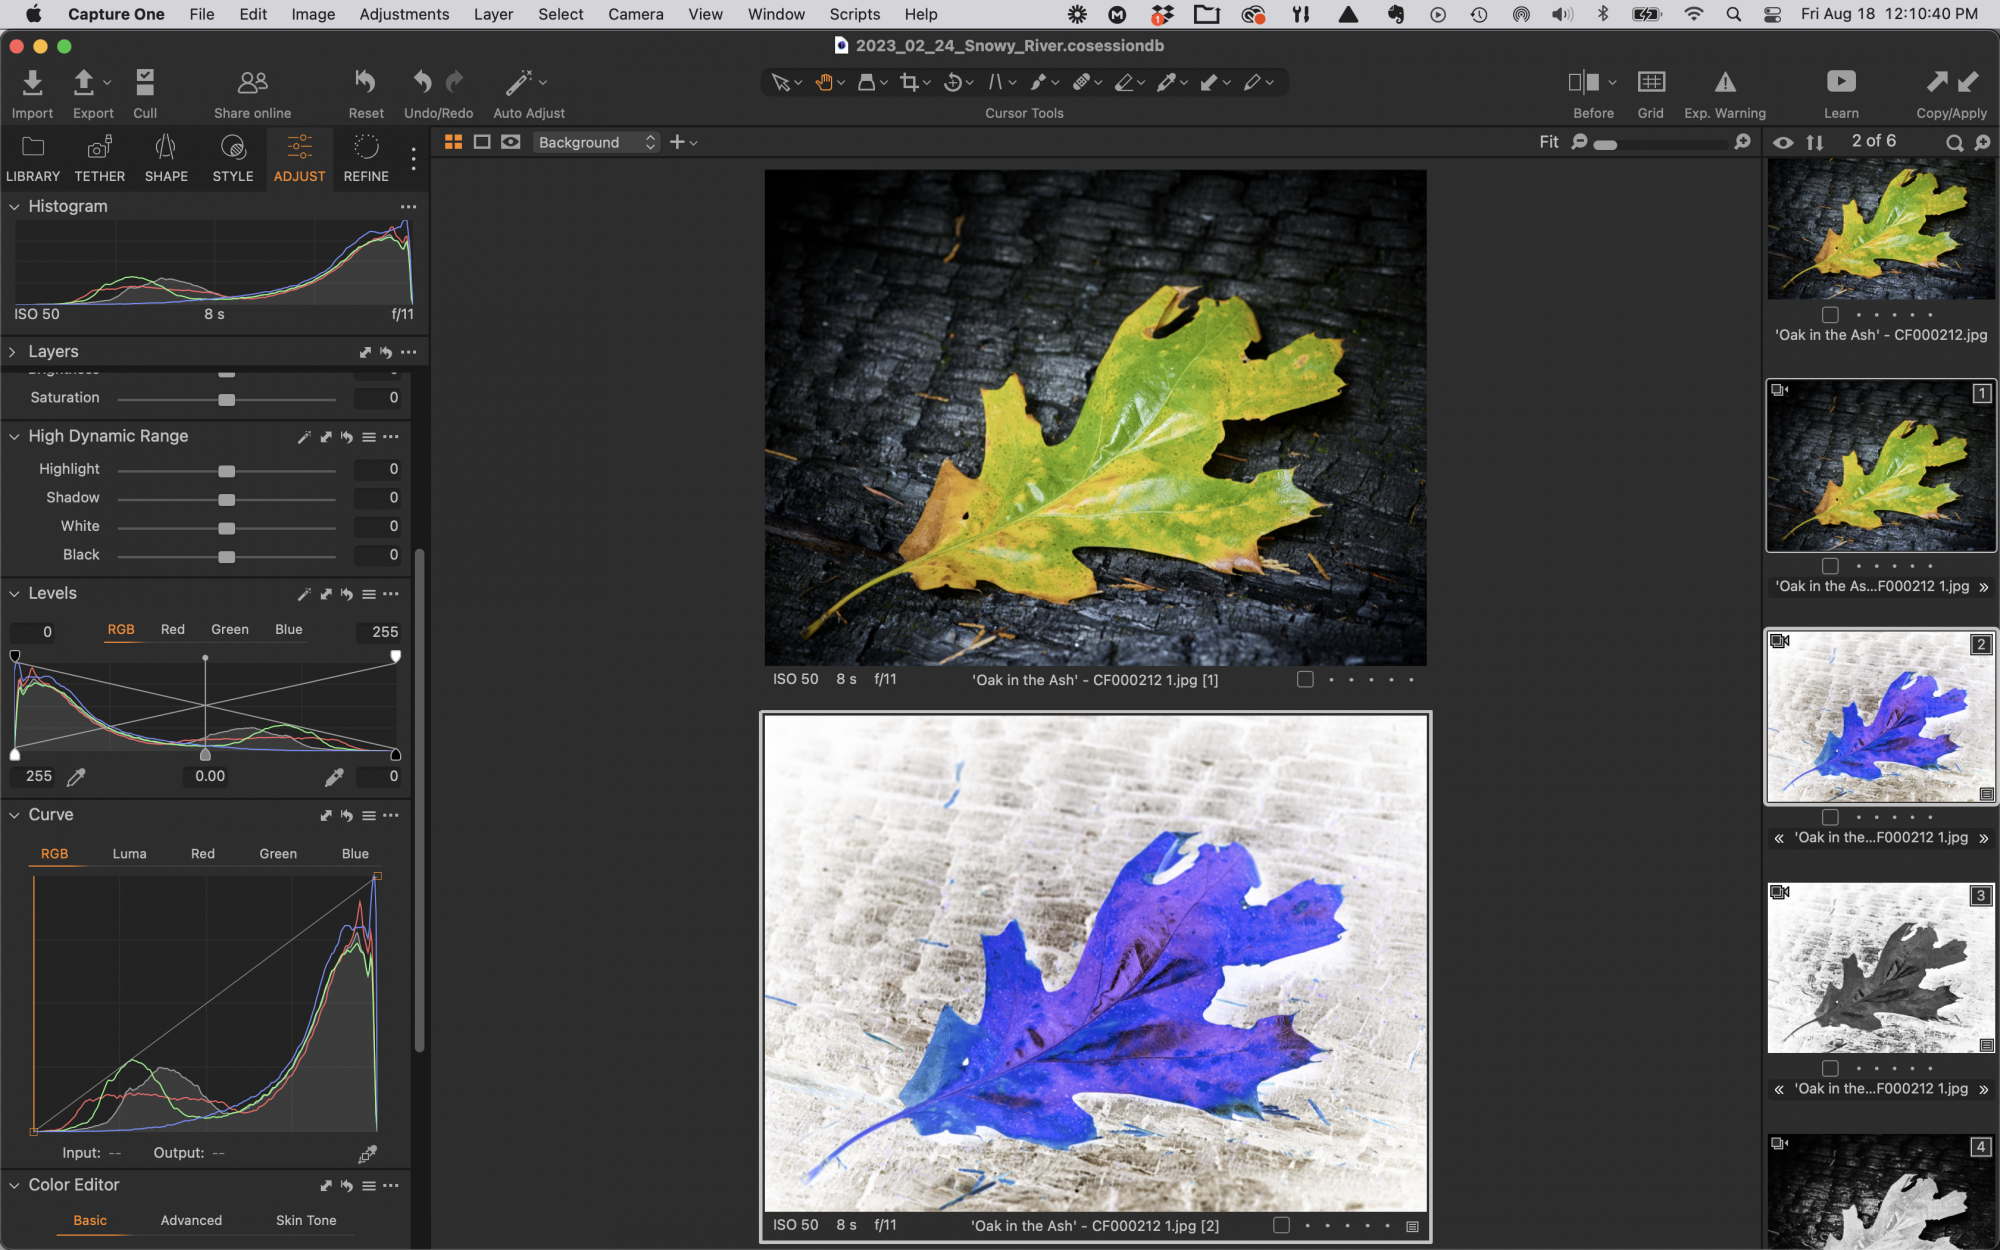Open the Skin Tone tab
Screen dimensions: 2000x1250
[306, 1221]
